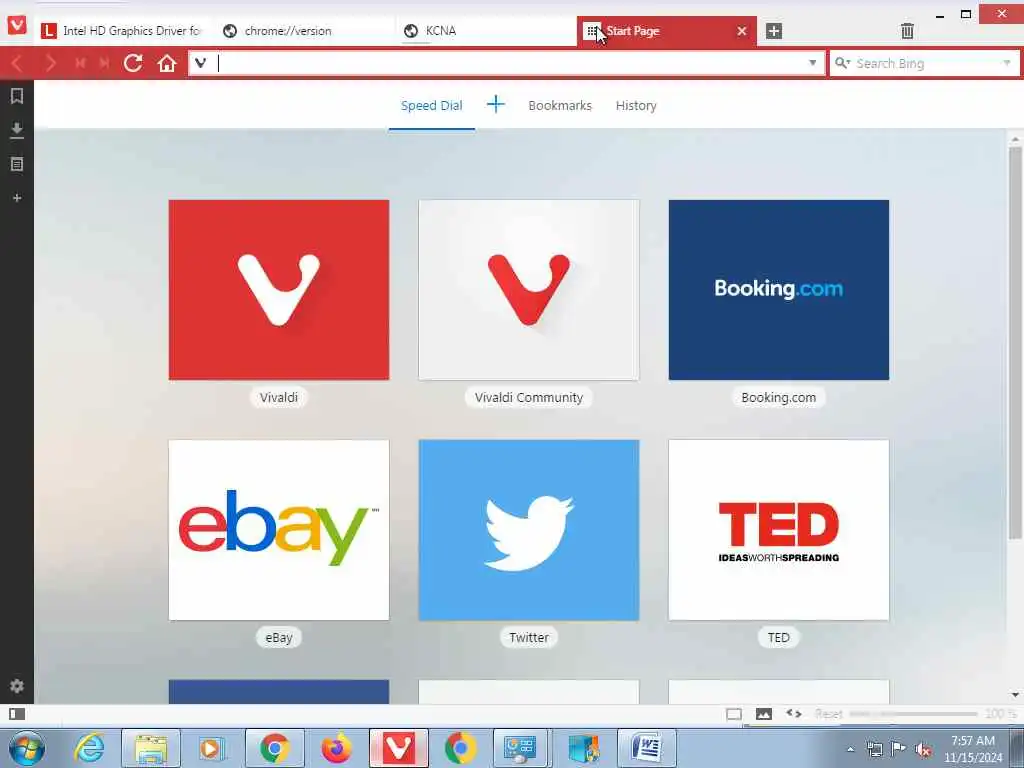The width and height of the screenshot is (1024, 768).
Task: Open Page Actions in status bar
Action: 793,713
